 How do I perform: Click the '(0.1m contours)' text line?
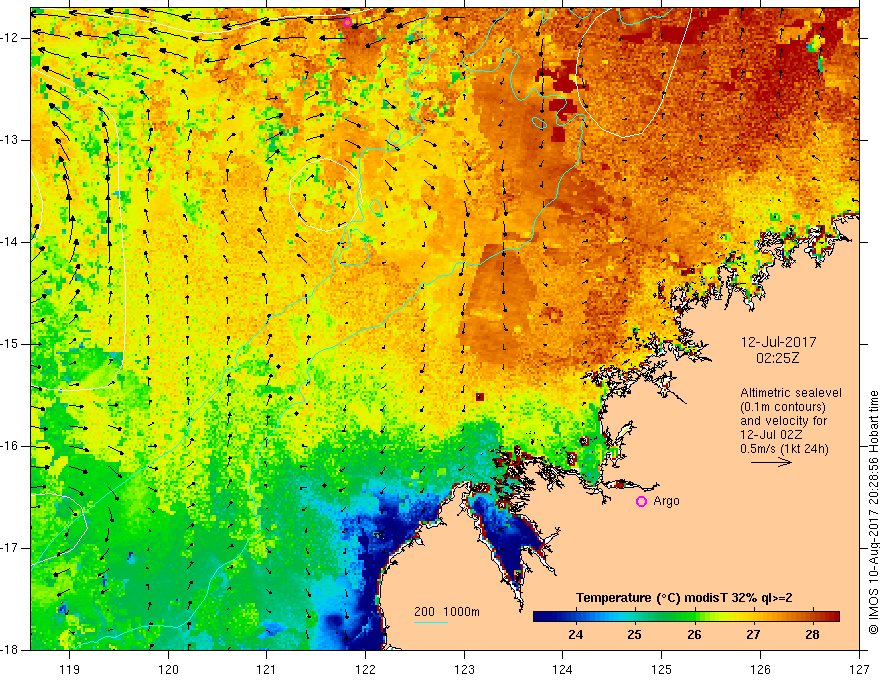[x=783, y=407]
